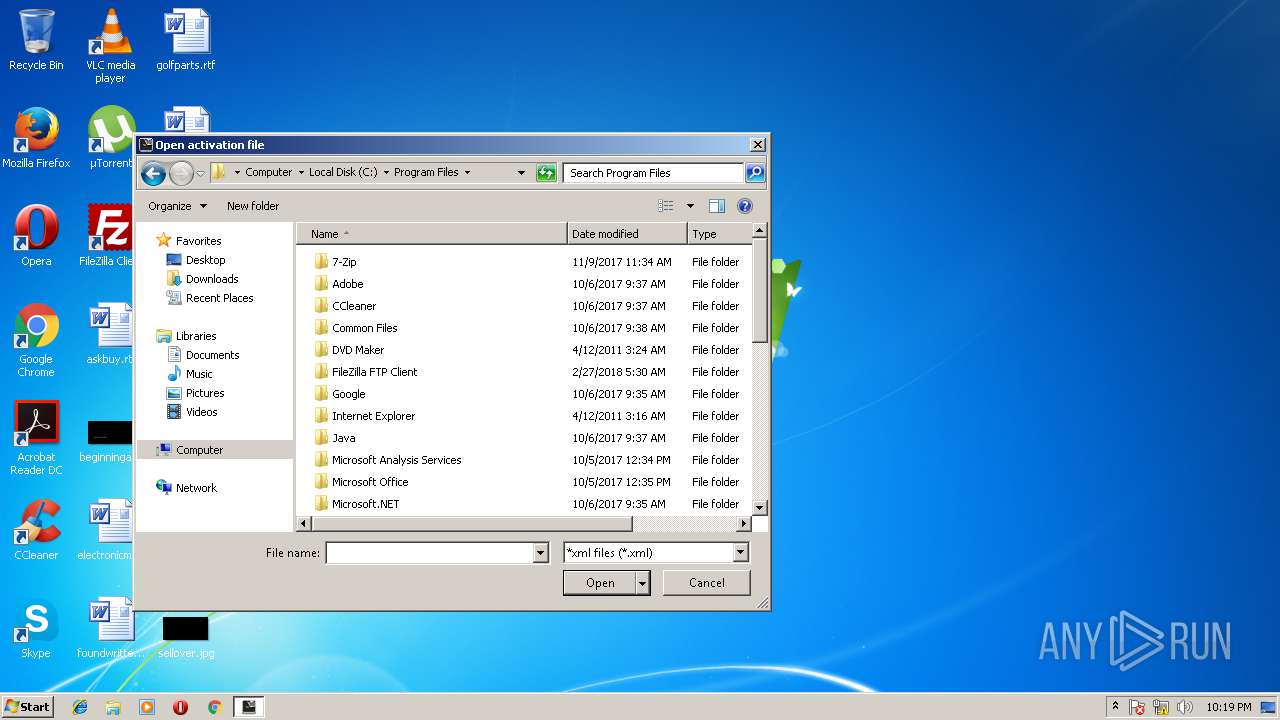Expand the Local Disk (C:) breadcrumb arrow
This screenshot has height=720, width=1280.
[x=386, y=173]
